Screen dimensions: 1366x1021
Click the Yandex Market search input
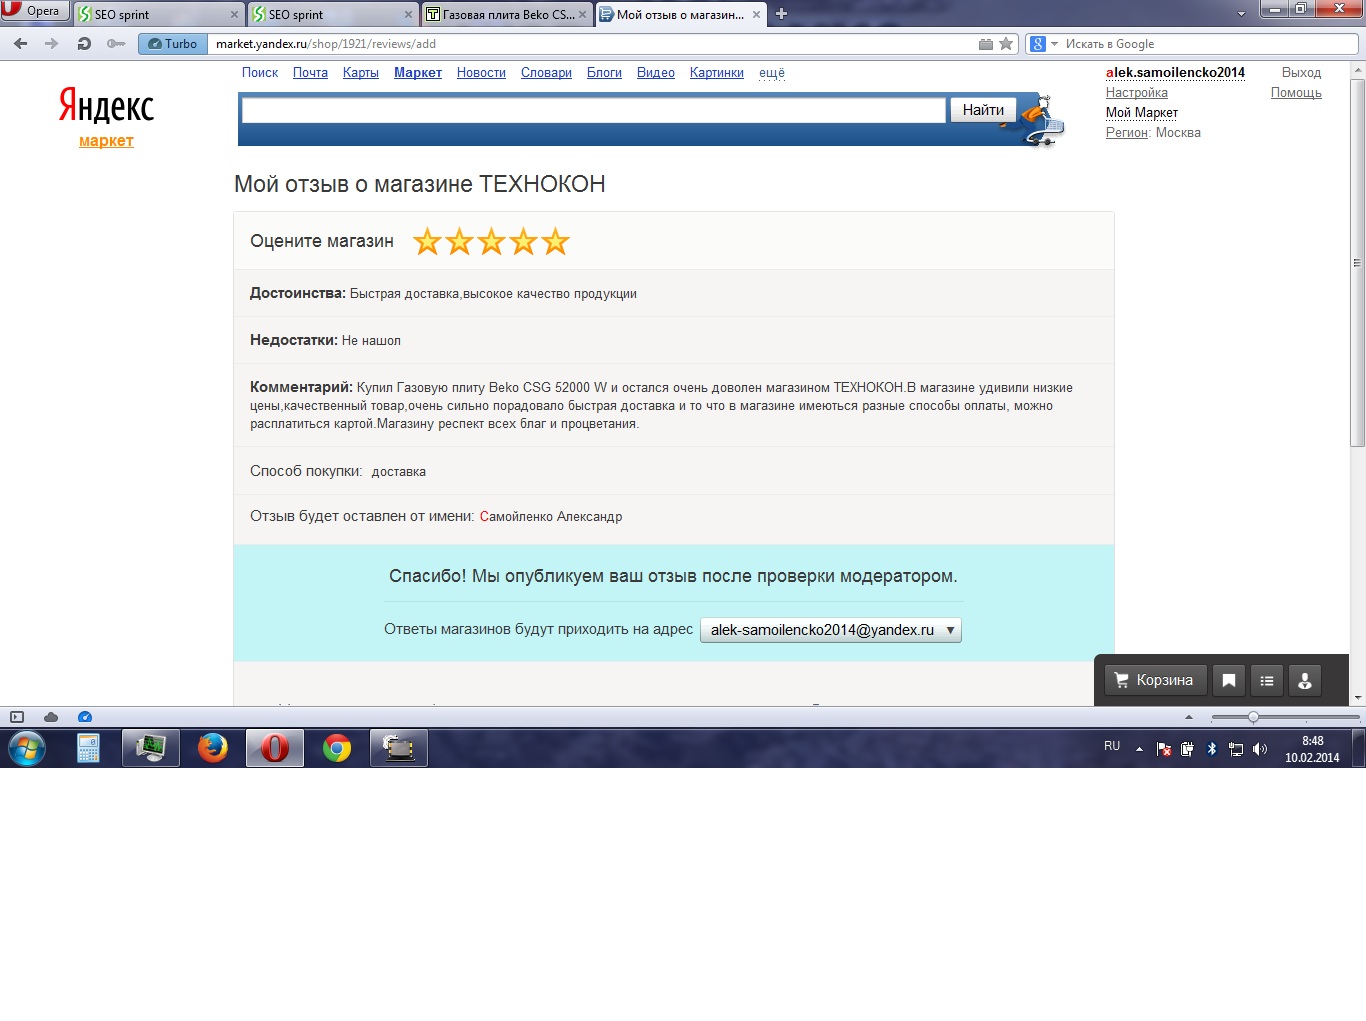[x=593, y=110]
